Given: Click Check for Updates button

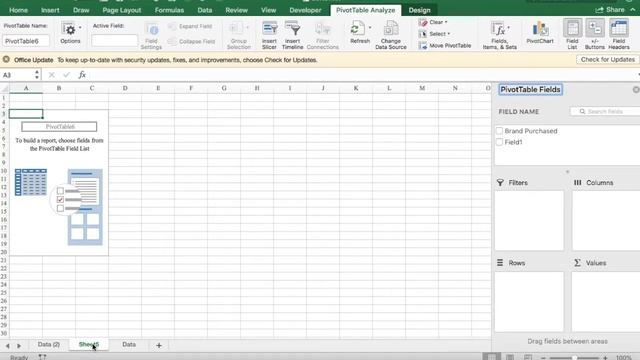Looking at the screenshot, I should pyautogui.click(x=607, y=60).
